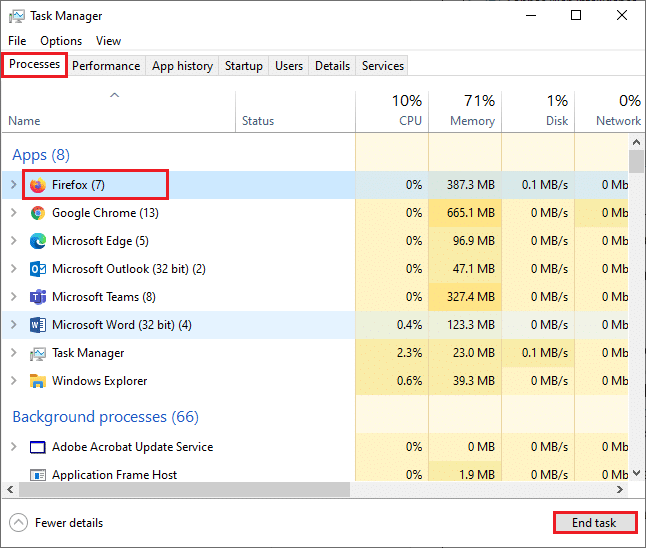The height and width of the screenshot is (548, 646).
Task: Click the vertical scrollbar thumb
Action: [x=636, y=162]
